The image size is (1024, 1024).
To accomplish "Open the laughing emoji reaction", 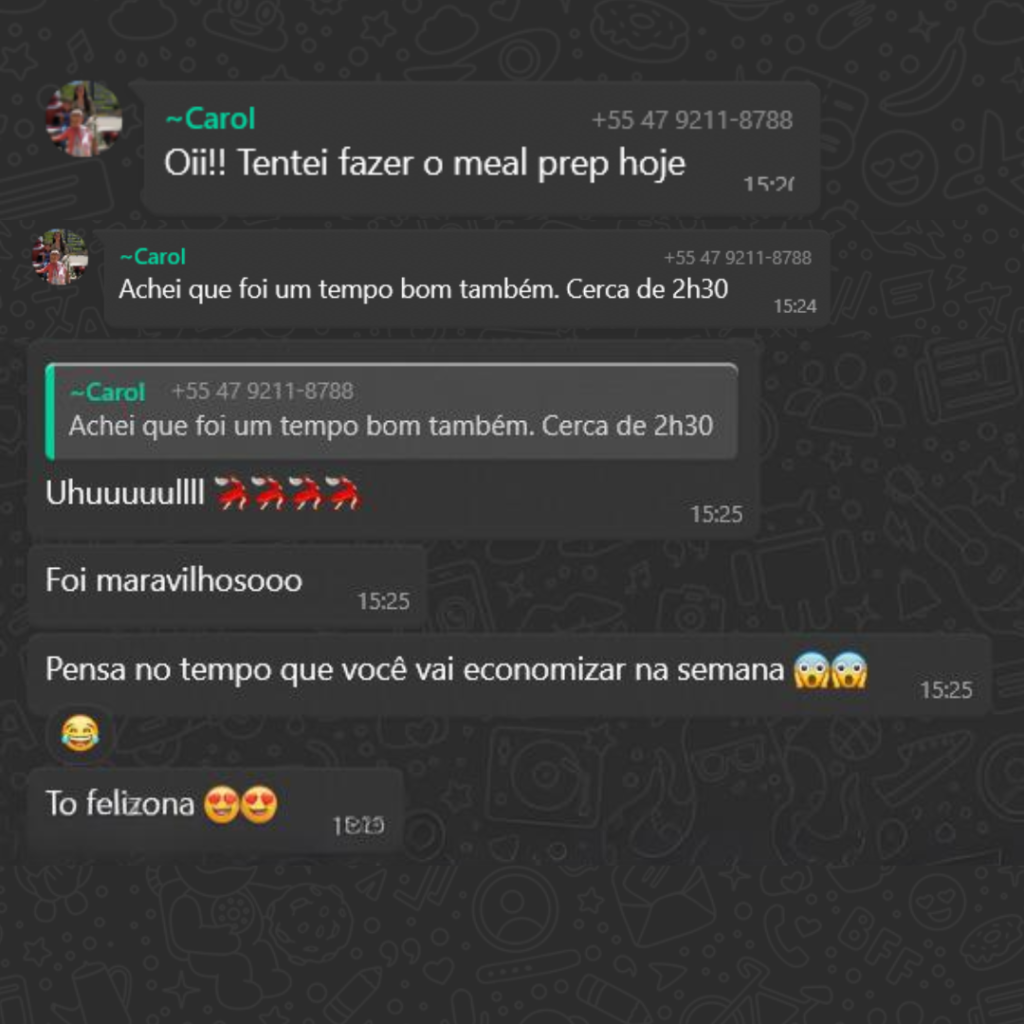I will tap(80, 733).
